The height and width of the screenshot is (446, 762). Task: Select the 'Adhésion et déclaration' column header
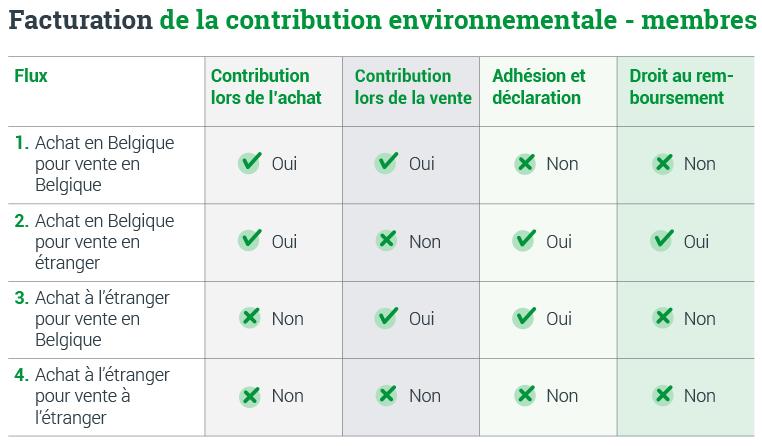coord(539,87)
